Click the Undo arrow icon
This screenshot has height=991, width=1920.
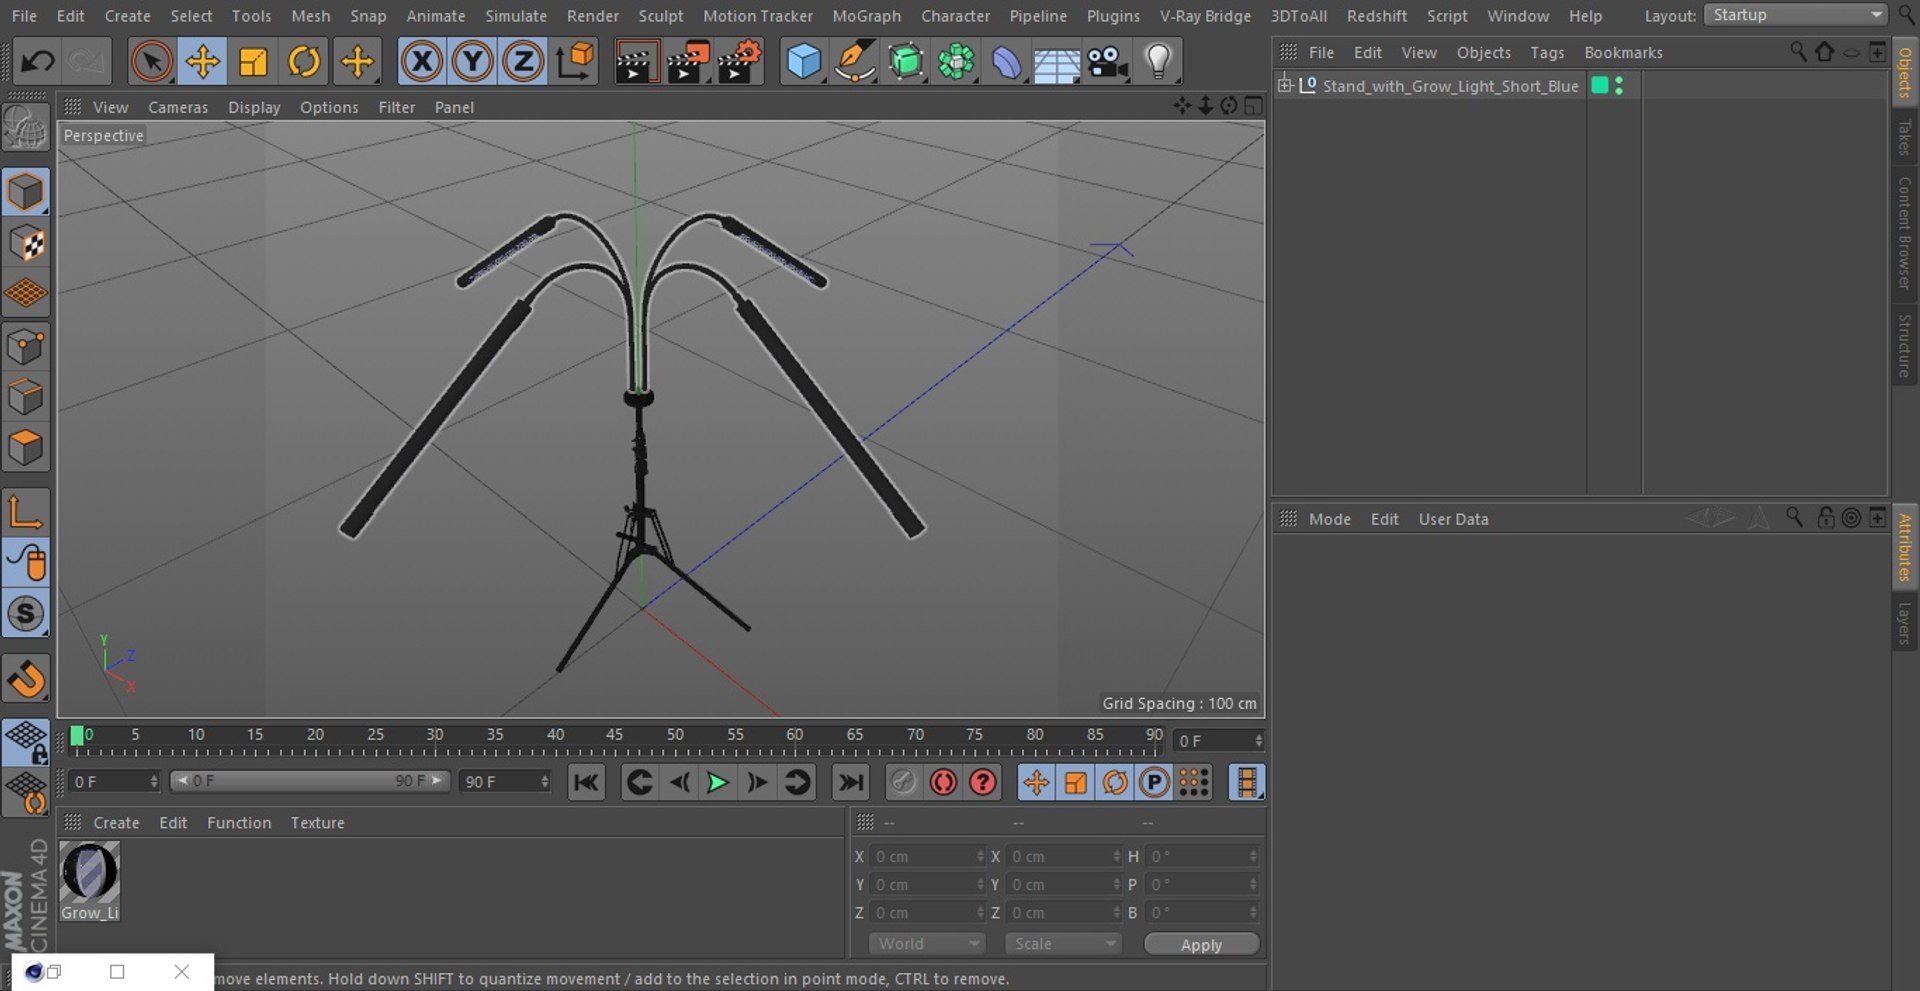point(38,62)
